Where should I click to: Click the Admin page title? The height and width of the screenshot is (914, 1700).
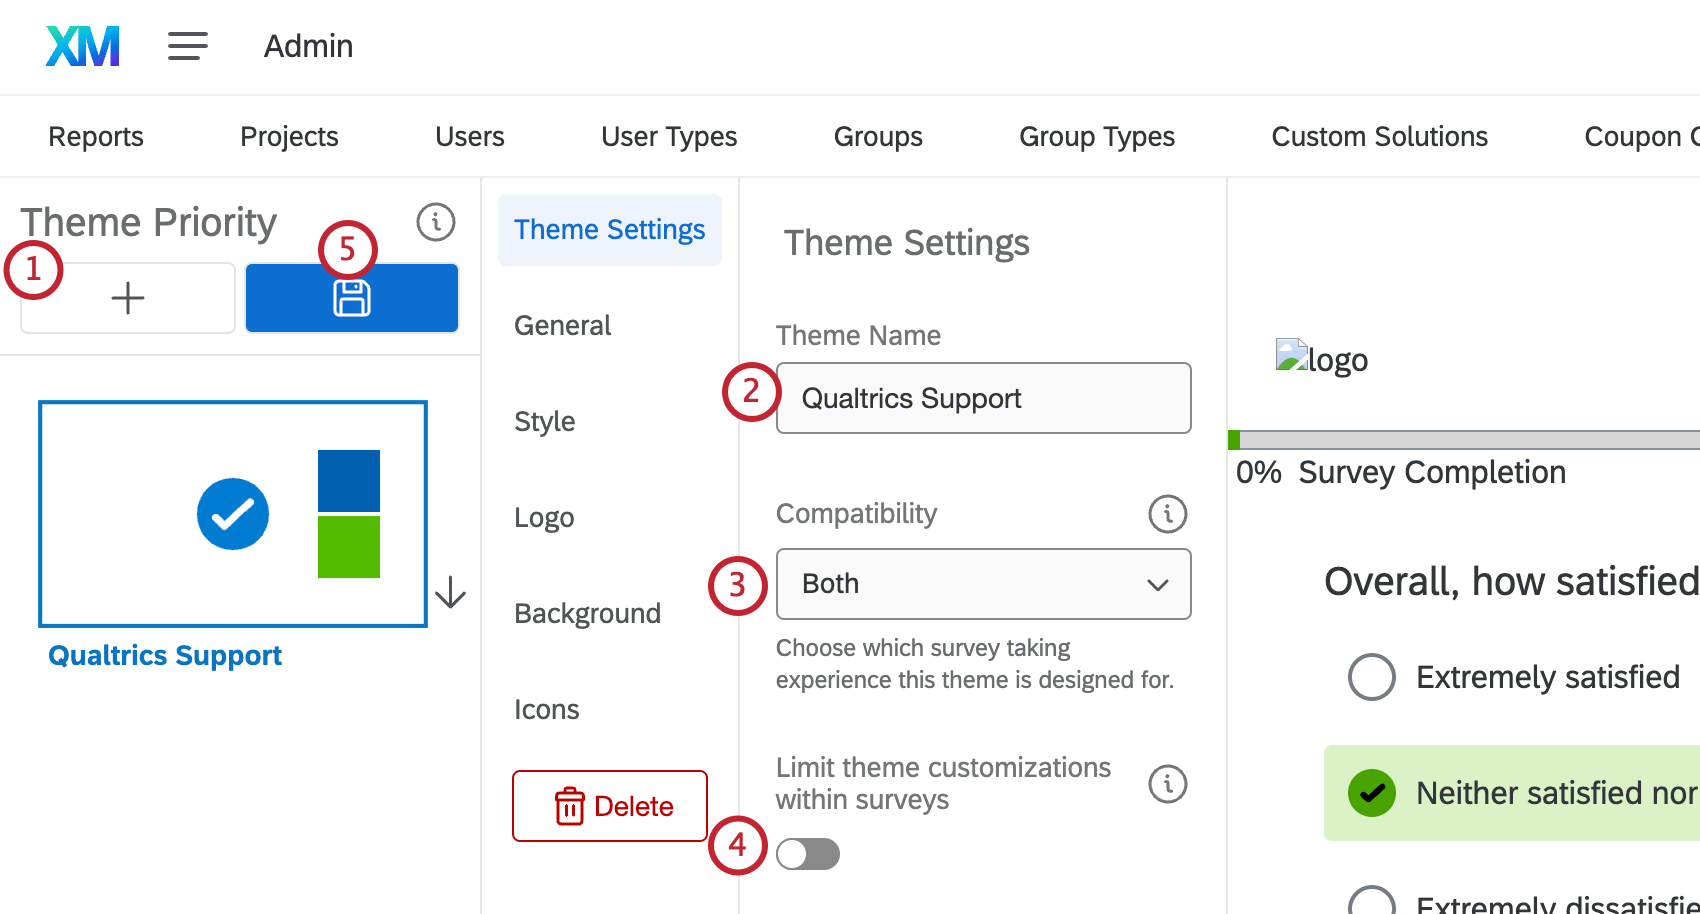tap(308, 46)
